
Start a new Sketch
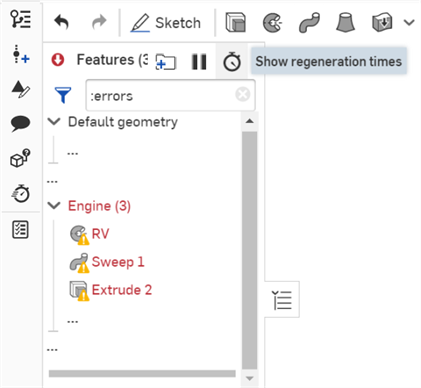tap(166, 23)
